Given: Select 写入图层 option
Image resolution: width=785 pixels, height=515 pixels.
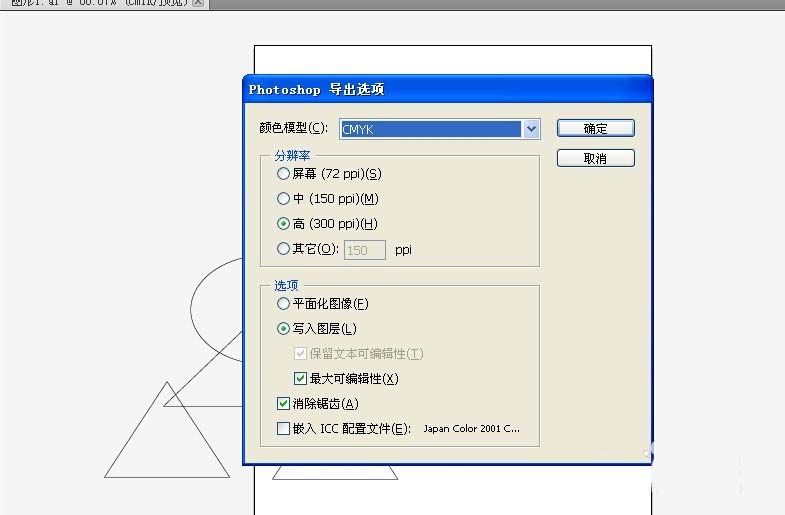Looking at the screenshot, I should (283, 329).
